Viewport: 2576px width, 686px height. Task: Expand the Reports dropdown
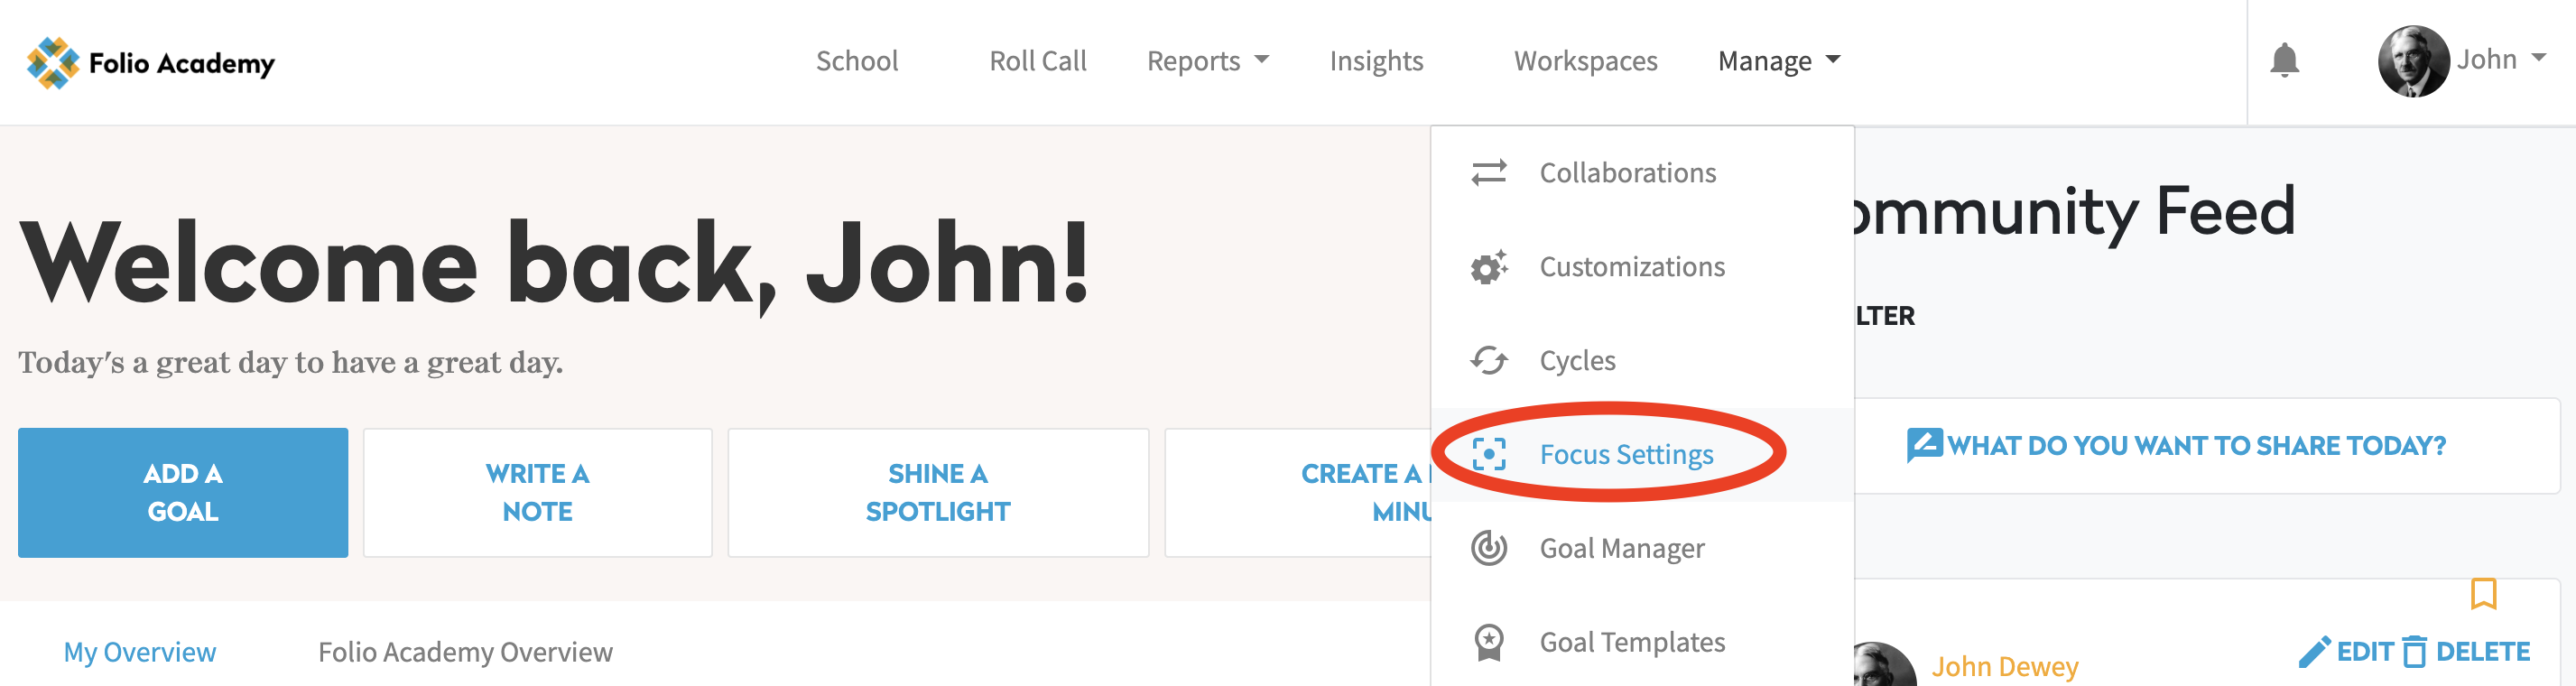[1207, 61]
